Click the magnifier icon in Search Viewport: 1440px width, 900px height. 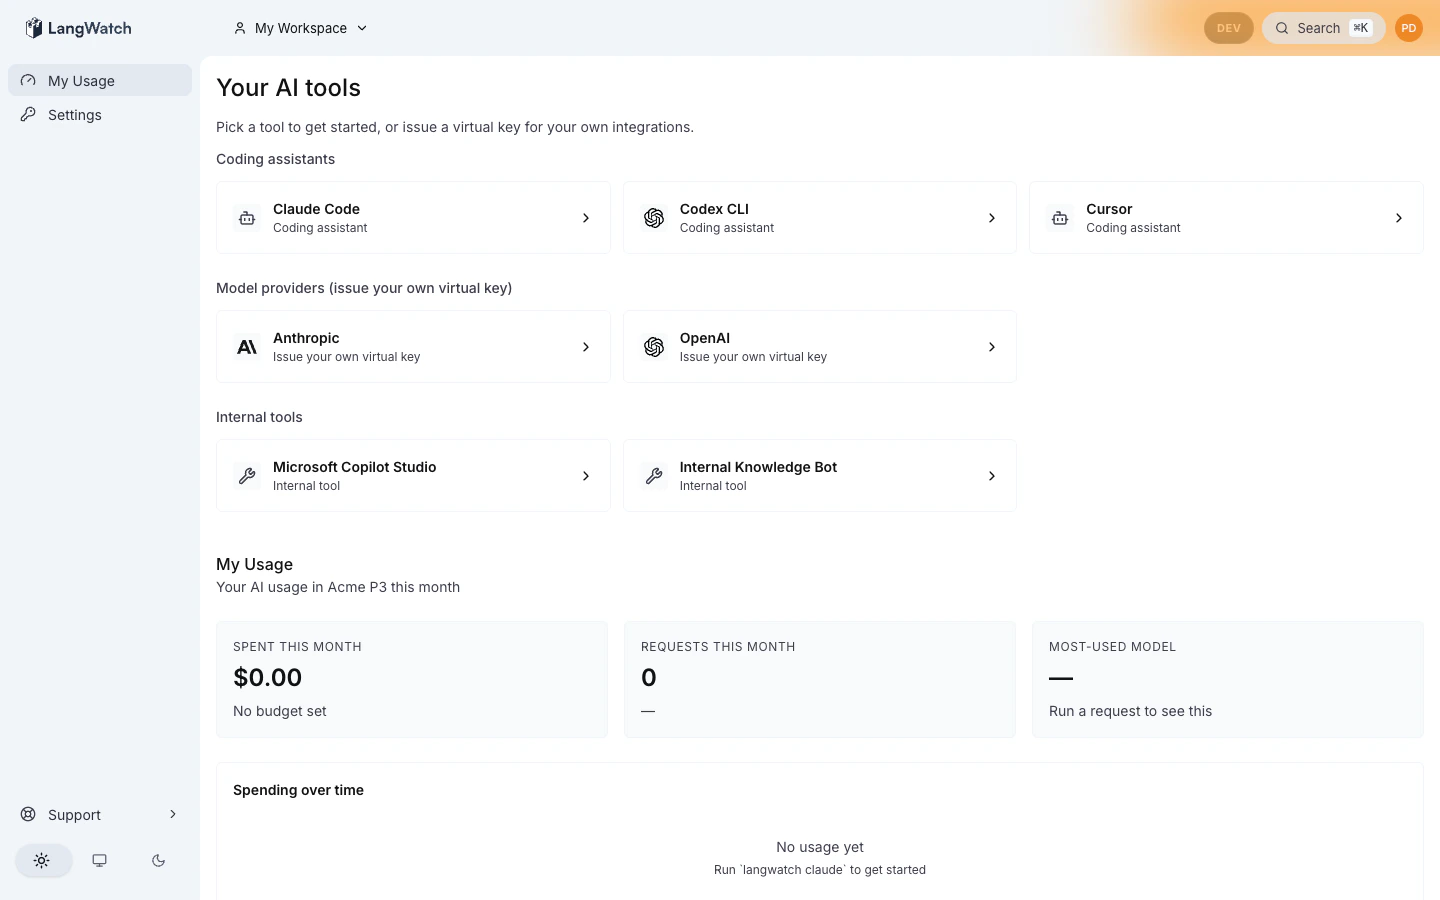point(1282,28)
